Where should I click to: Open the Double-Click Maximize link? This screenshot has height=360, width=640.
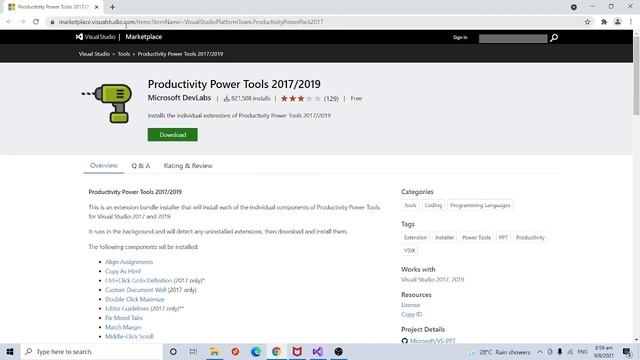tap(135, 299)
